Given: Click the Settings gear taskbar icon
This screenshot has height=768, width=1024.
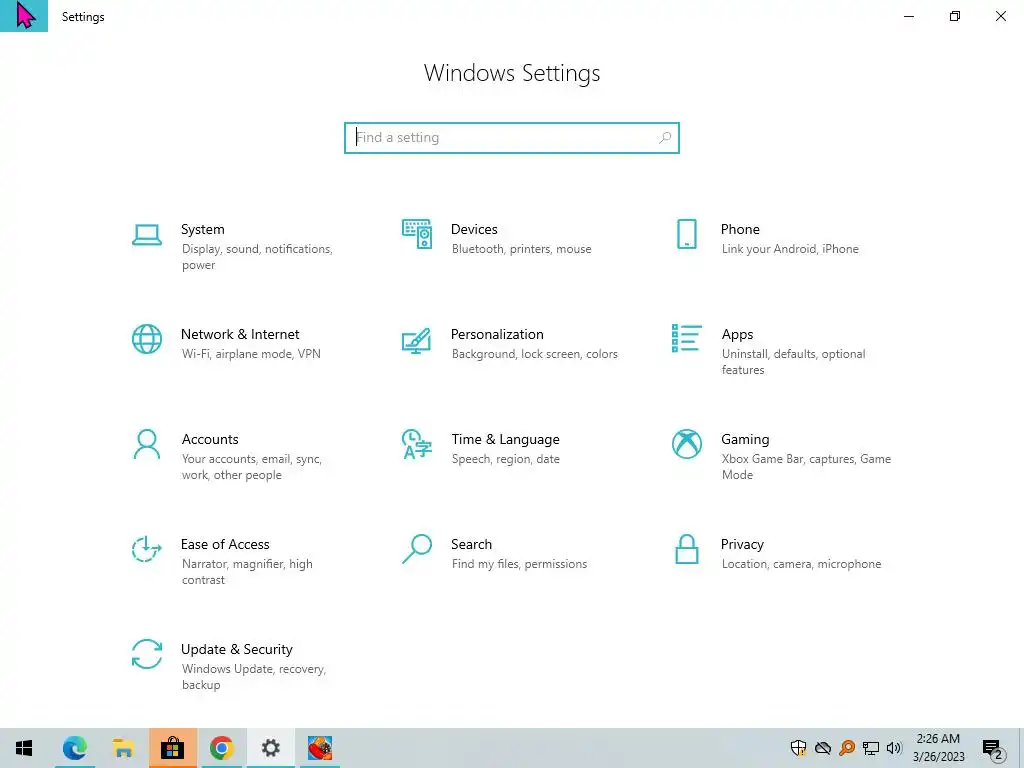Looking at the screenshot, I should [x=270, y=748].
